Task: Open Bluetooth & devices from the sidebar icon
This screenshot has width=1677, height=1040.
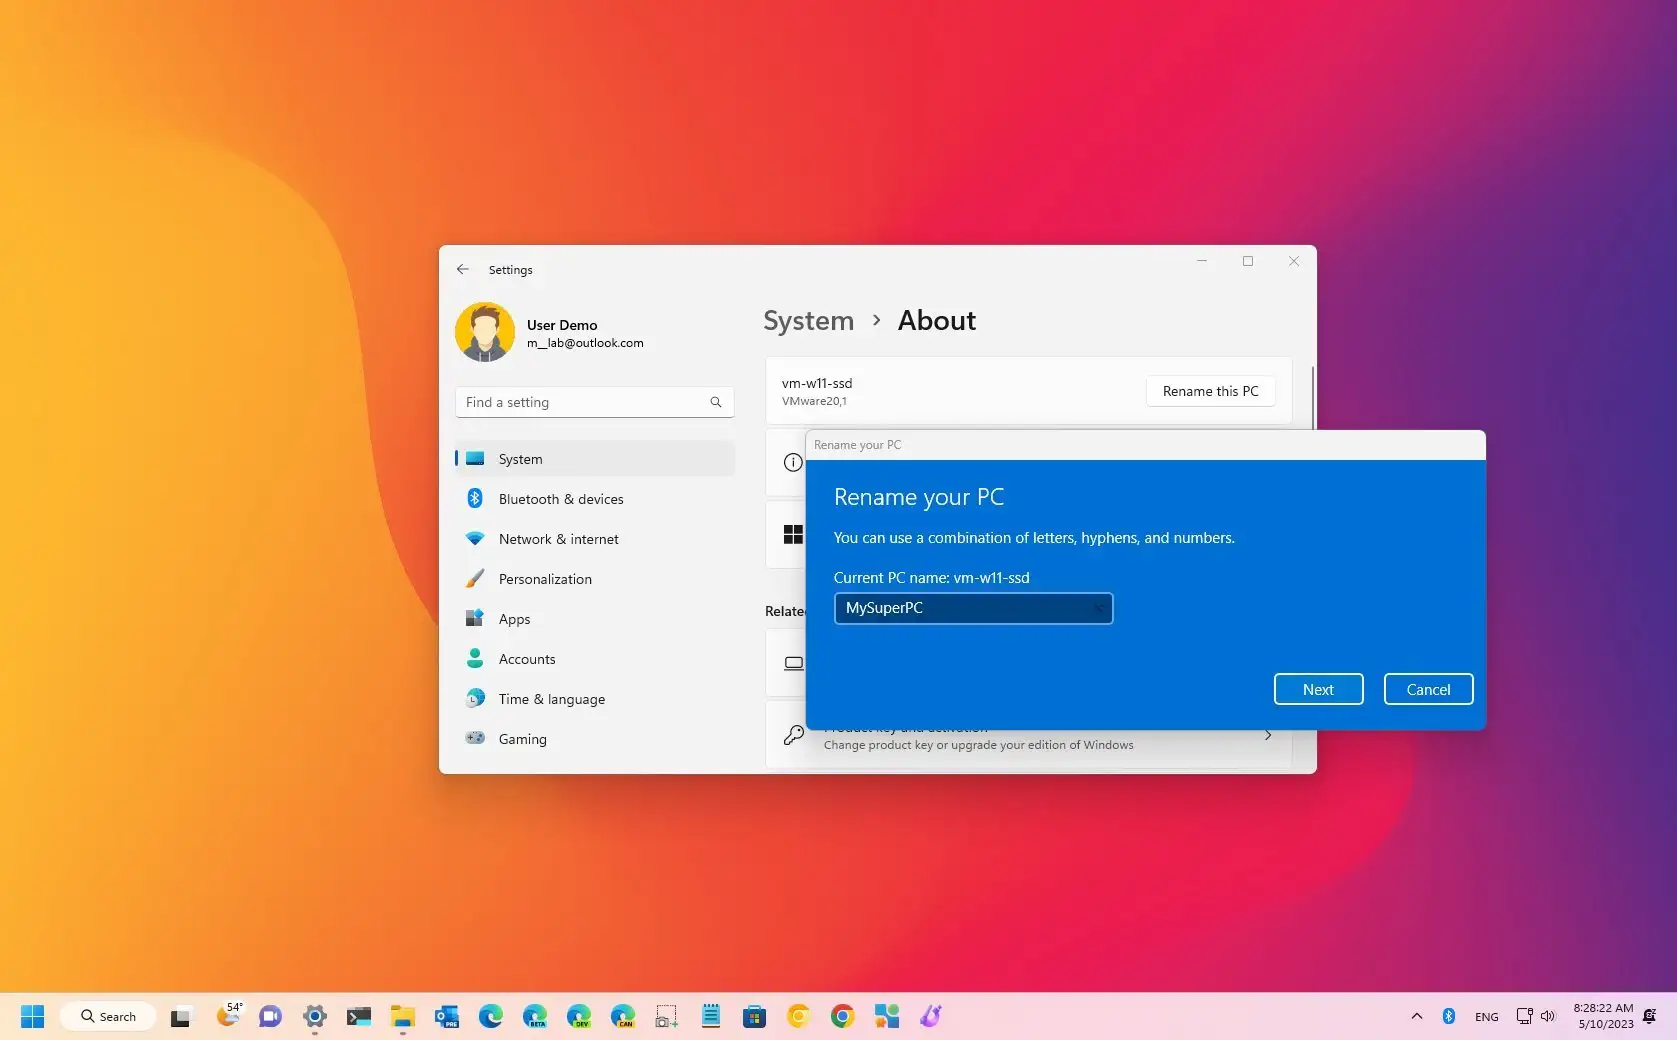Action: coord(475,498)
